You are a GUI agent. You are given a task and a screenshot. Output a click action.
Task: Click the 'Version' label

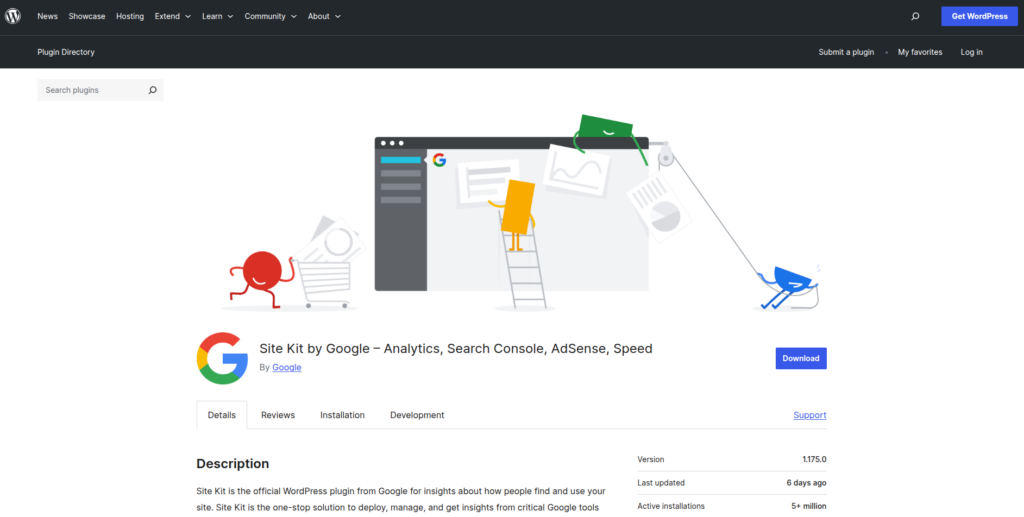pos(650,460)
